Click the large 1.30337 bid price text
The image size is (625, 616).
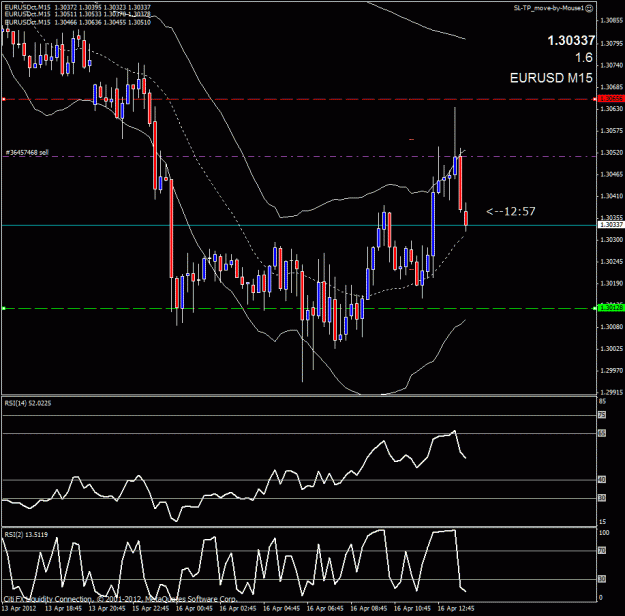pyautogui.click(x=571, y=40)
